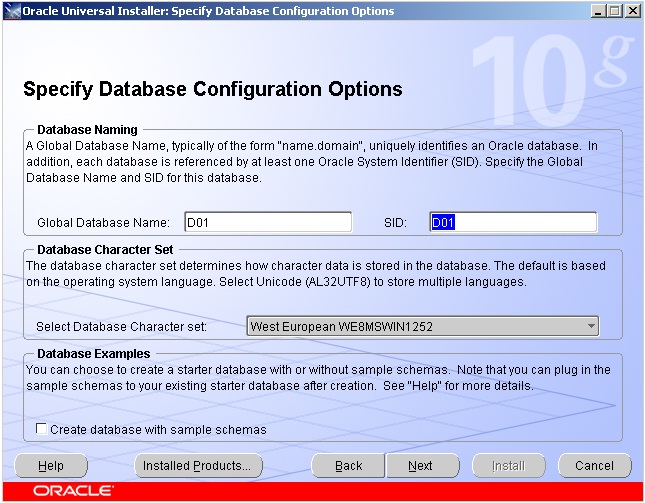View Installed Products
This screenshot has width=645, height=503.
click(197, 466)
